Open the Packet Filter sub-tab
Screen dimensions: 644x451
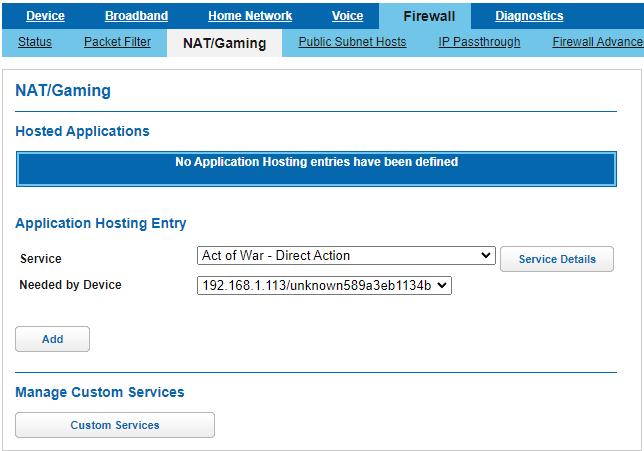(117, 42)
